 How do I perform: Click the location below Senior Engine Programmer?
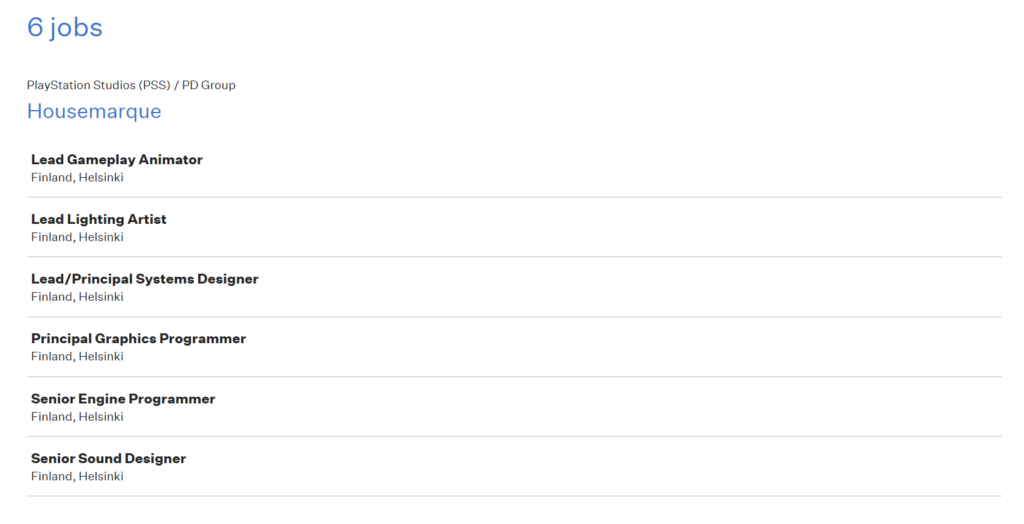pos(77,417)
